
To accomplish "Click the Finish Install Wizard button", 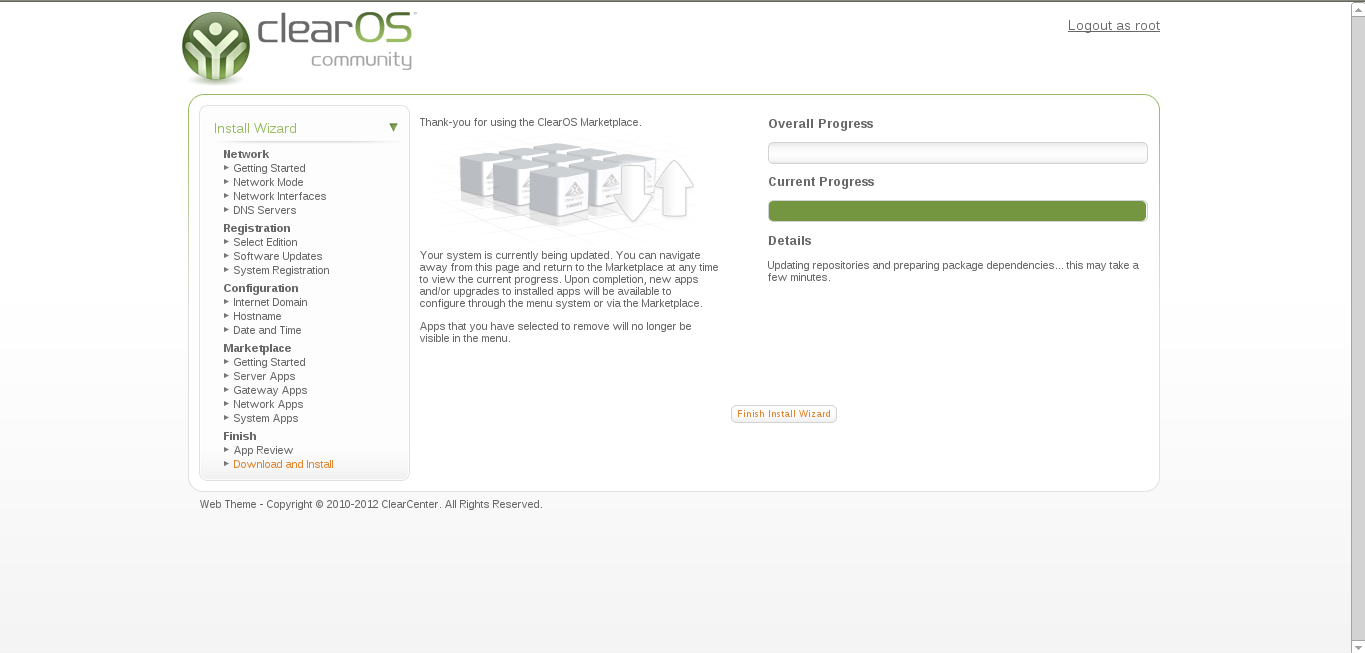I will click(x=784, y=414).
